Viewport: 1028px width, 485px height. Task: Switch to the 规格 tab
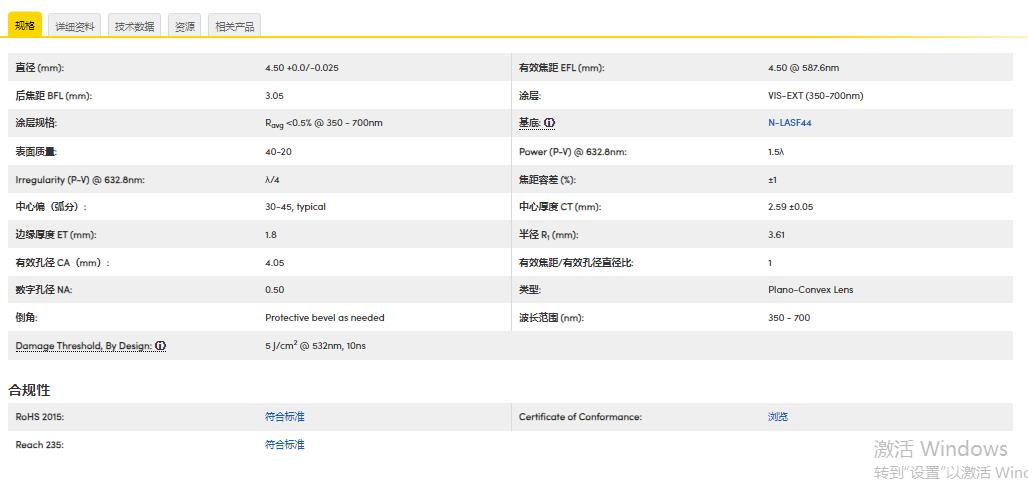click(x=25, y=26)
